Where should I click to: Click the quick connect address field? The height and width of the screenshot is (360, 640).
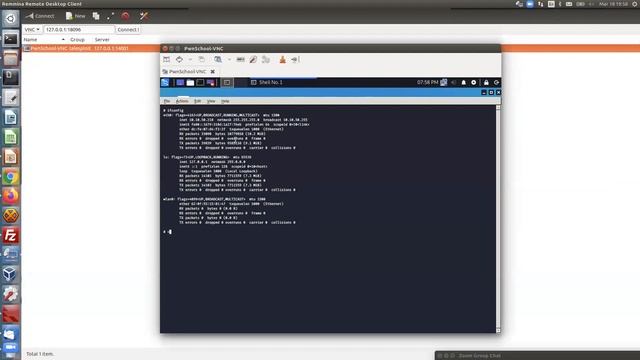click(x=79, y=29)
